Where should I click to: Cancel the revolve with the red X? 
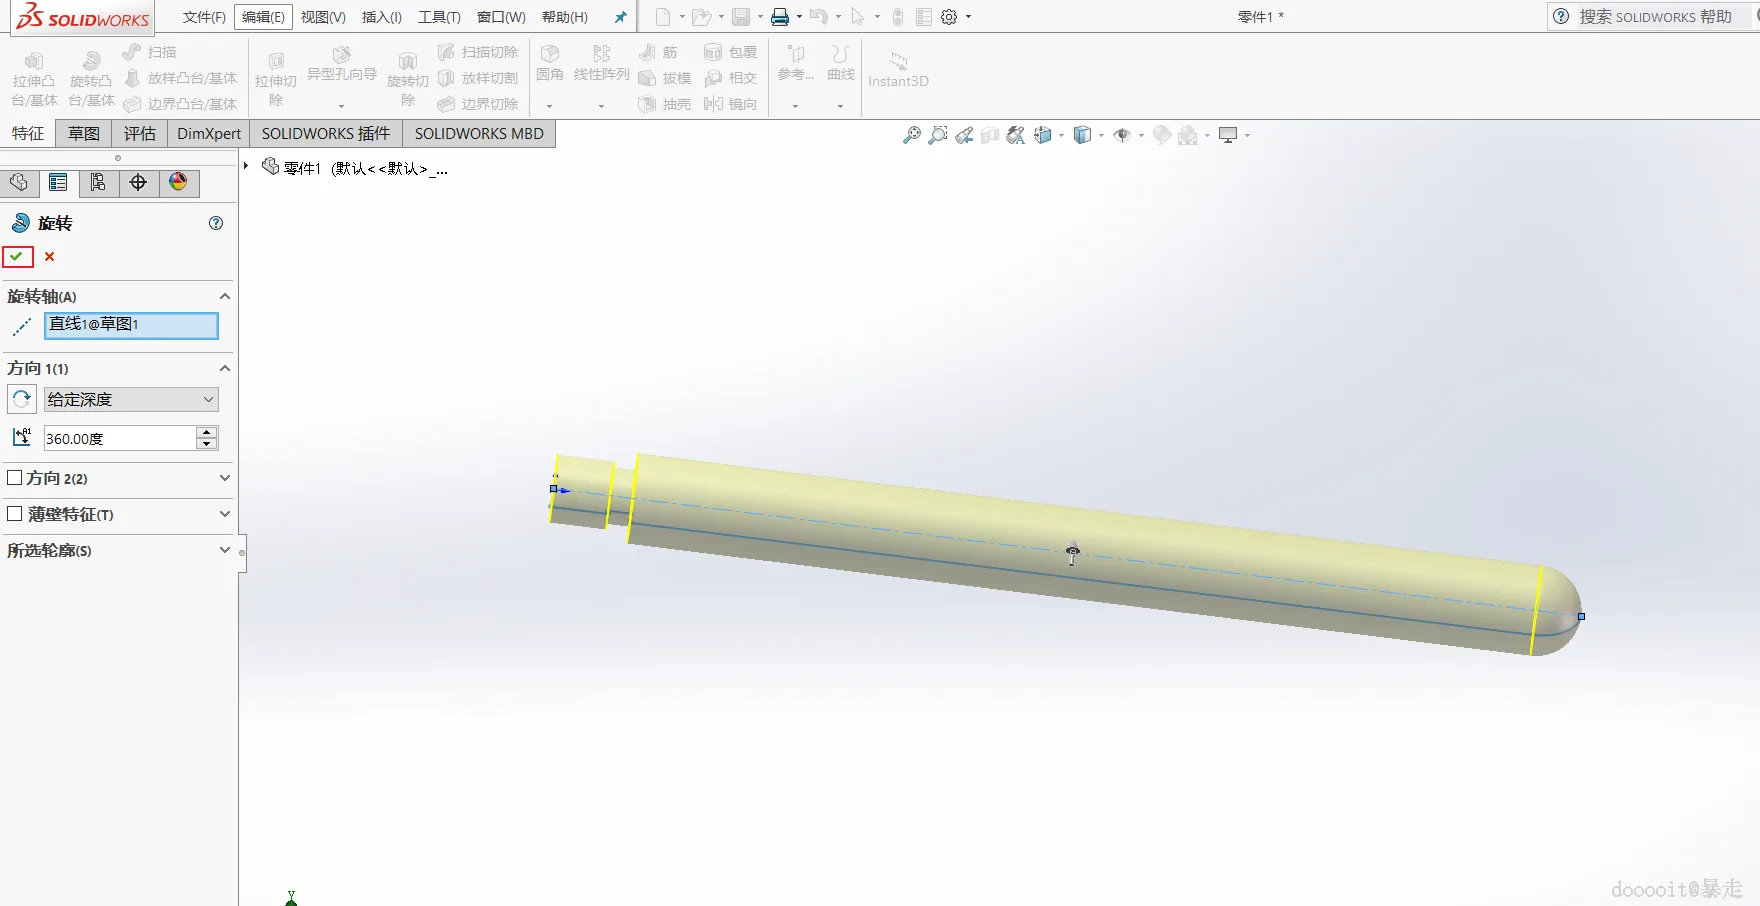(x=49, y=257)
